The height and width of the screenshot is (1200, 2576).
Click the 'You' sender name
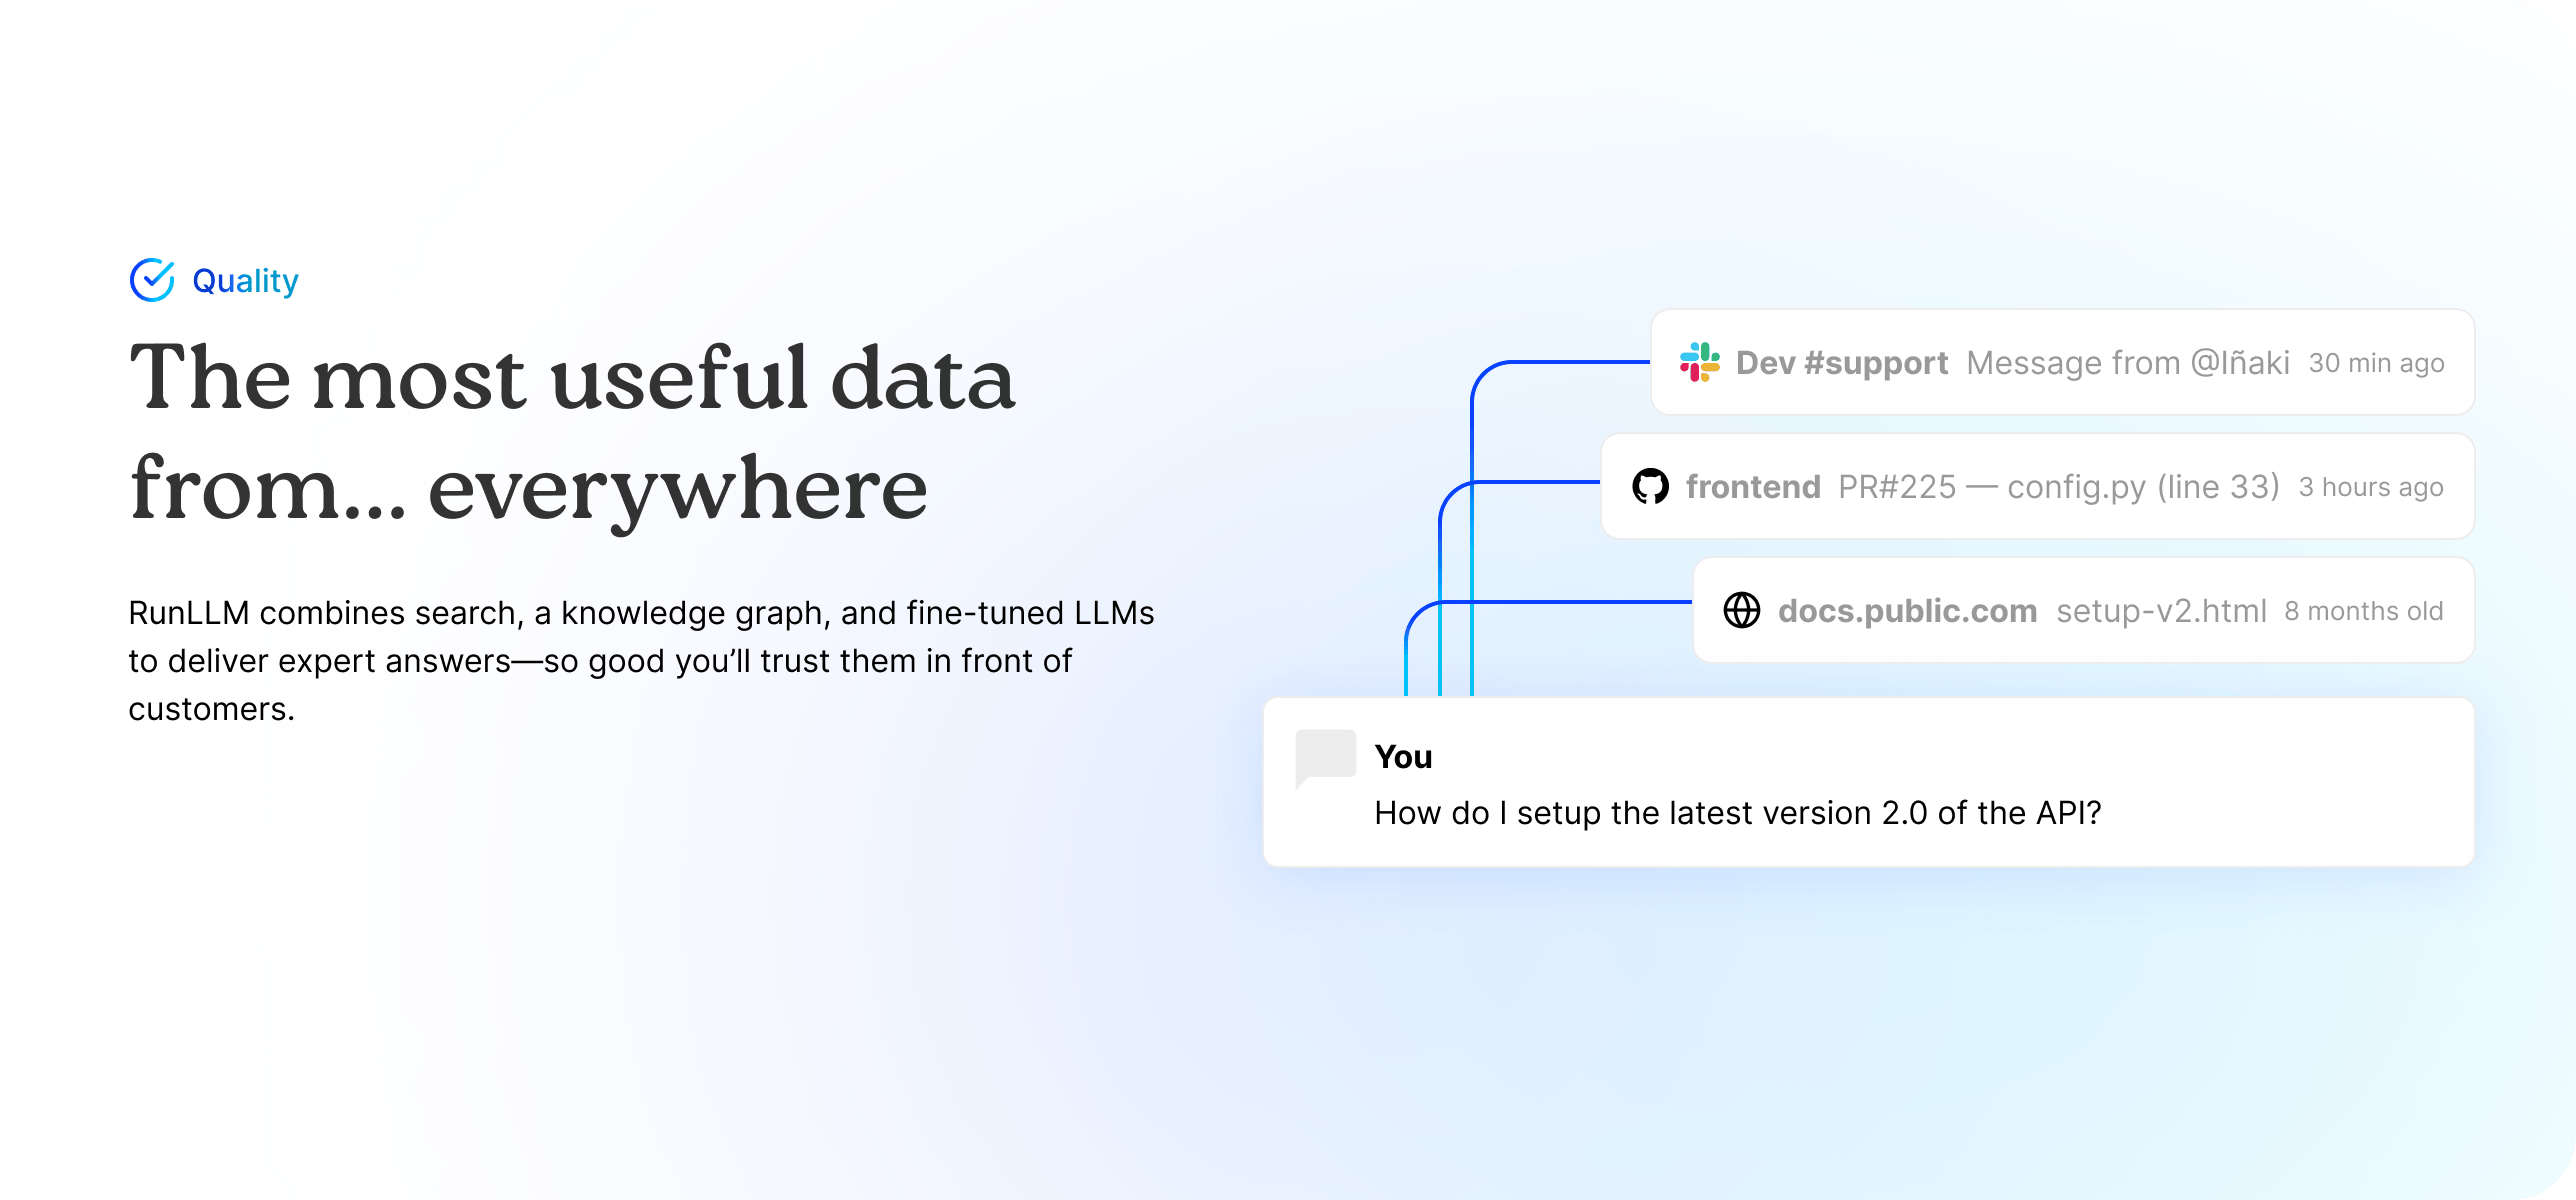[1403, 757]
